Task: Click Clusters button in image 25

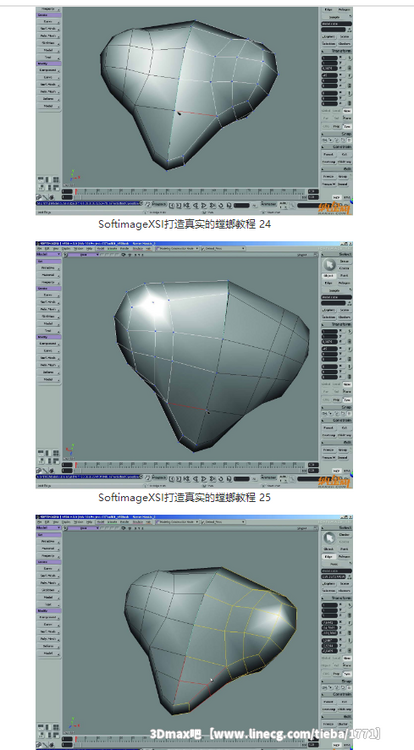Action: tap(344, 317)
